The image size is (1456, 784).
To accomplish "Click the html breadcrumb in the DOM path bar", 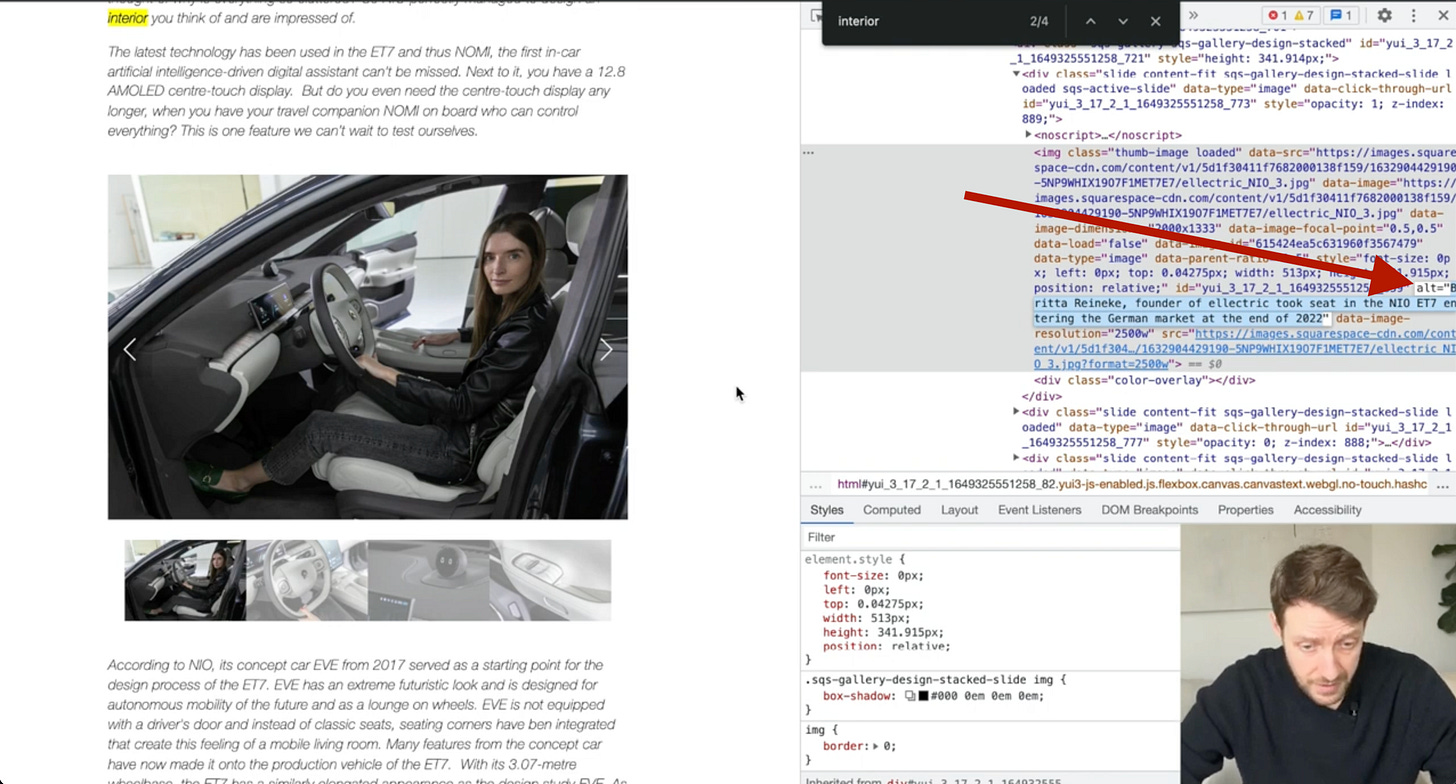I will pos(1132,484).
